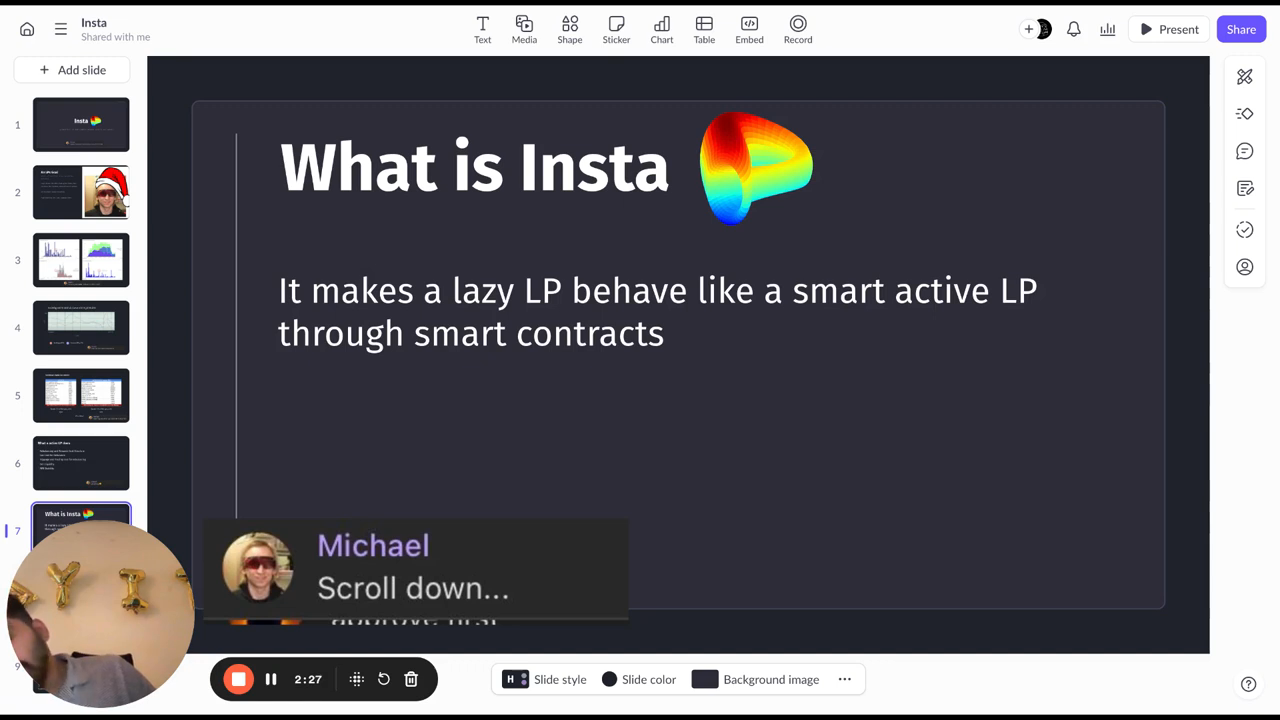Open the Record tool
This screenshot has height=720, width=1280.
(x=798, y=30)
